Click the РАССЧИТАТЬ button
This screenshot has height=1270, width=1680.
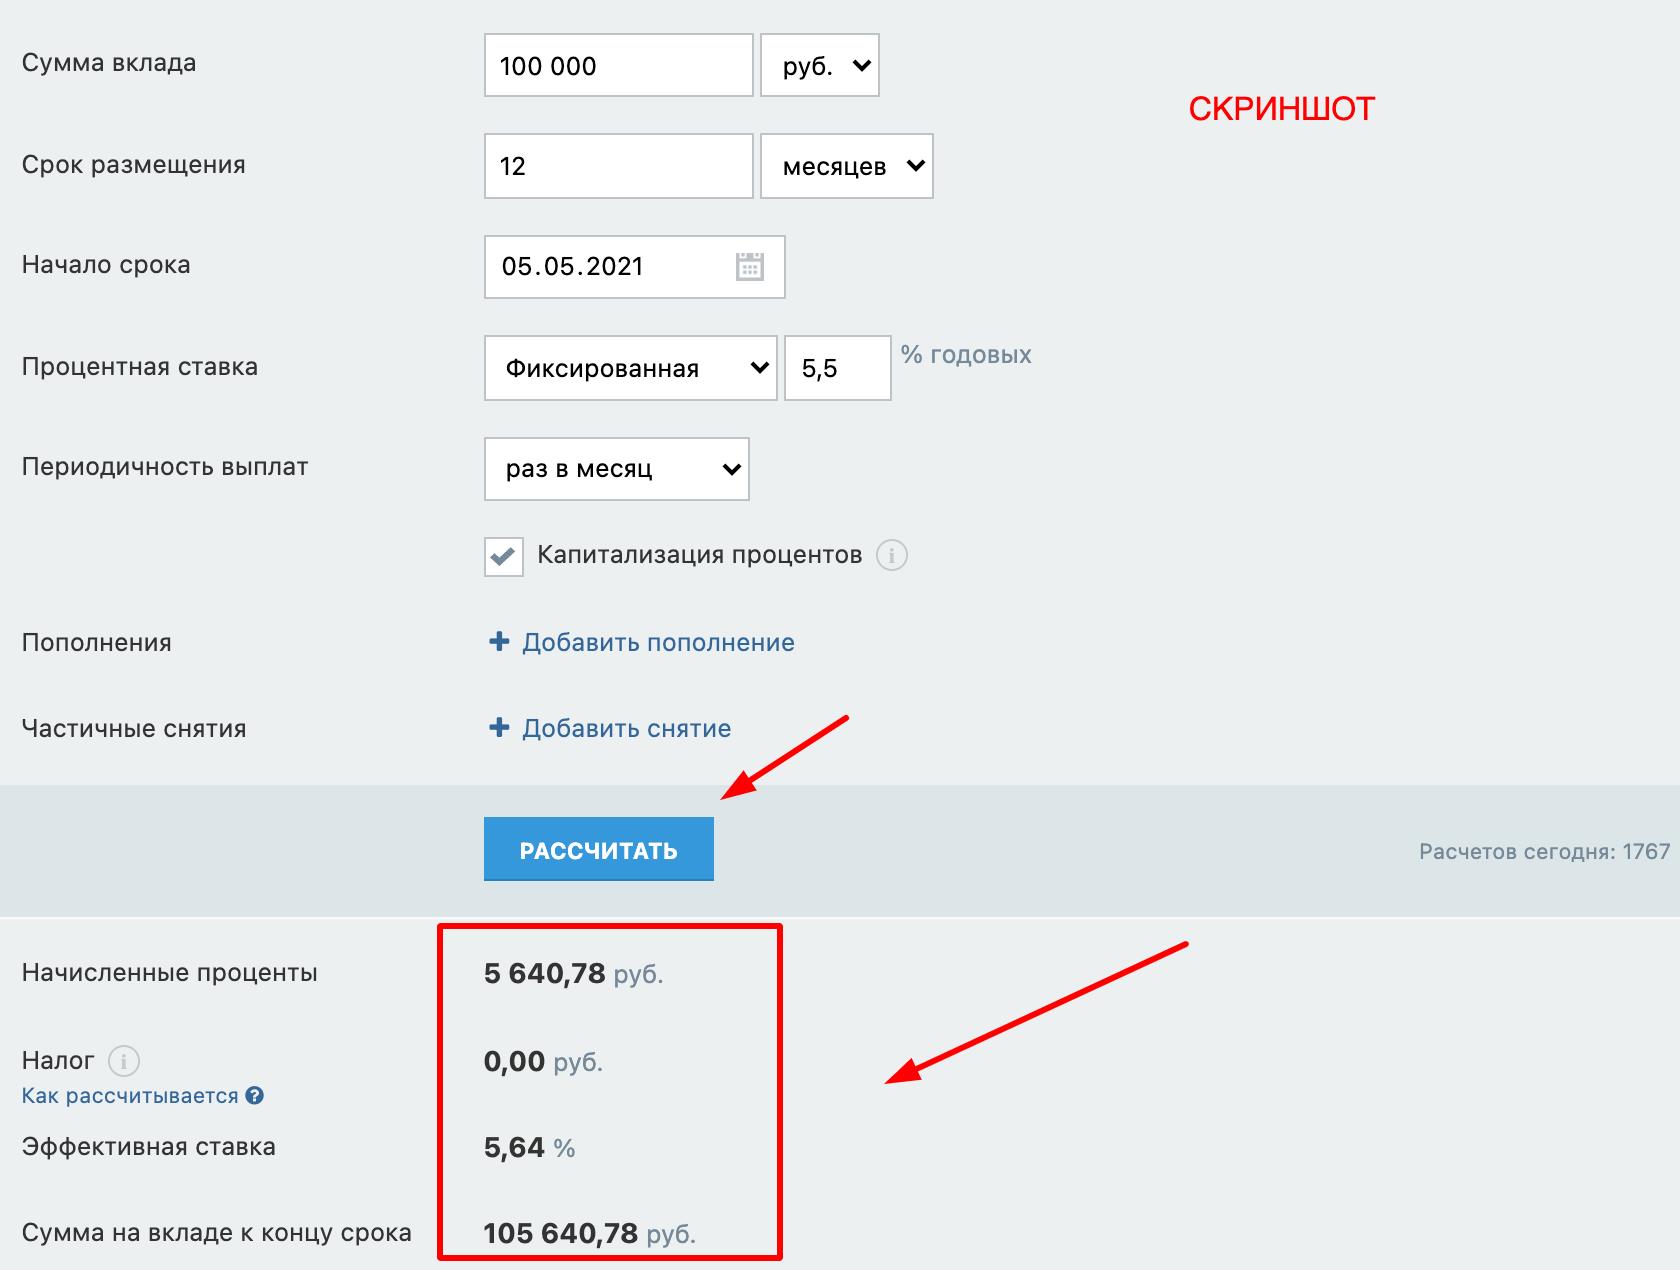coord(599,849)
